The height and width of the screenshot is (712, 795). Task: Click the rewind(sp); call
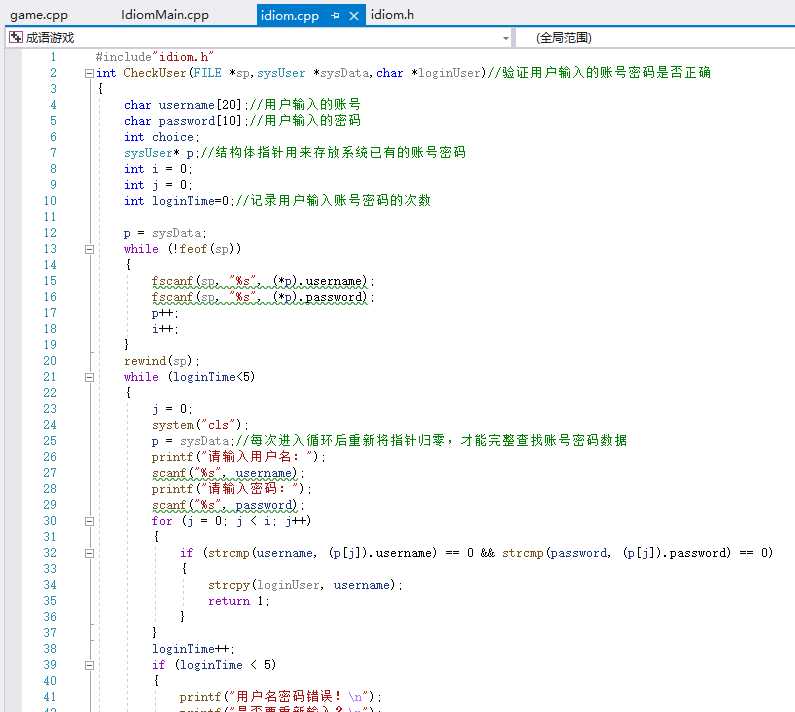(x=162, y=361)
